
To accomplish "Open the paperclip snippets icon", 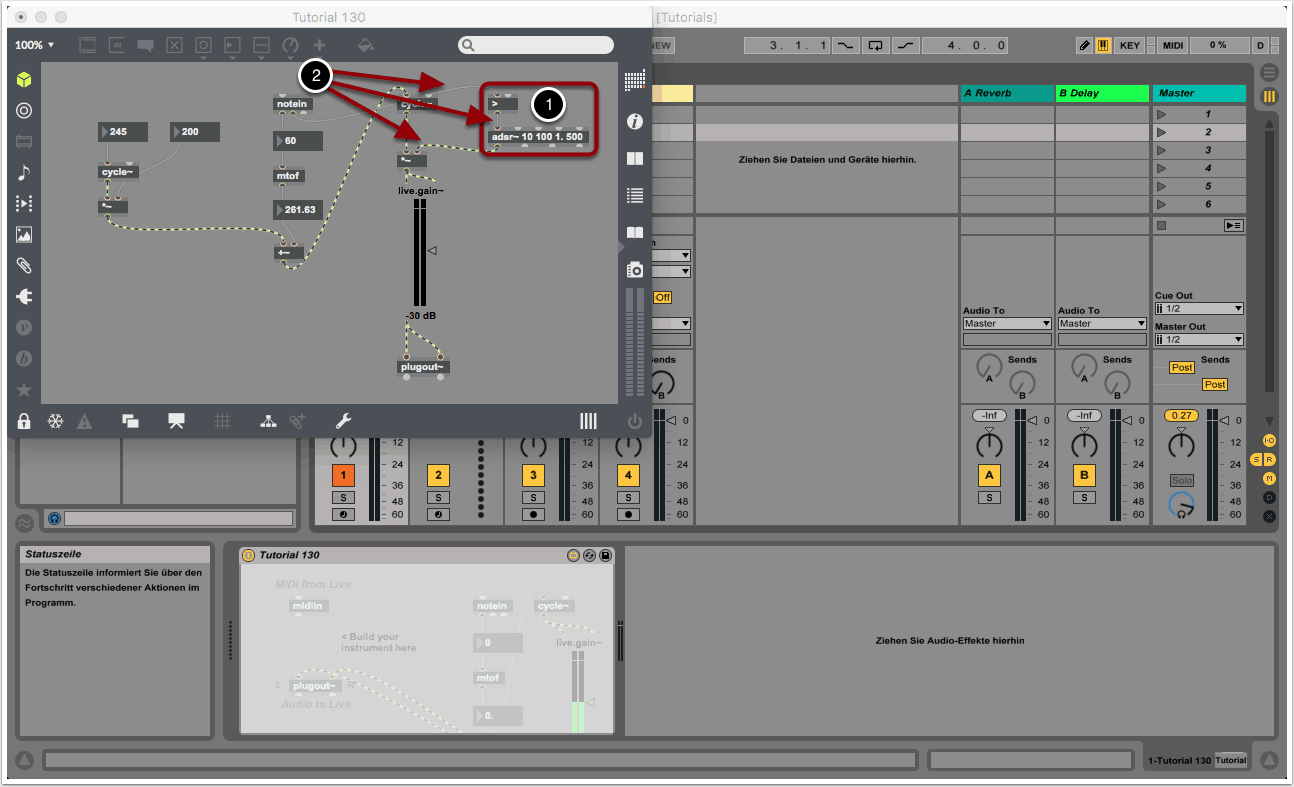I will [x=24, y=265].
